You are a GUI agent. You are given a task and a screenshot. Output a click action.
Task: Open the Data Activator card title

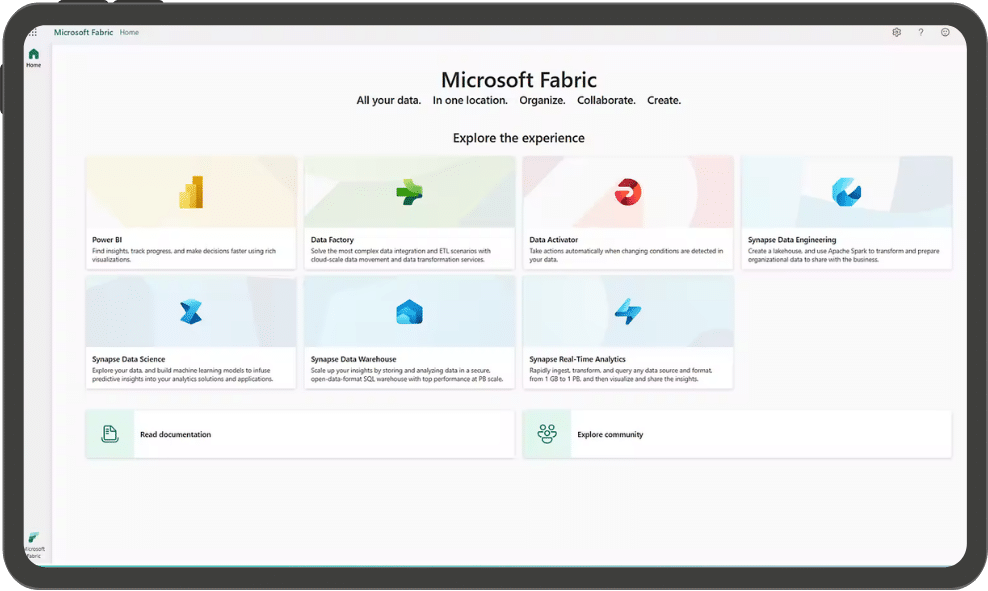(x=553, y=240)
